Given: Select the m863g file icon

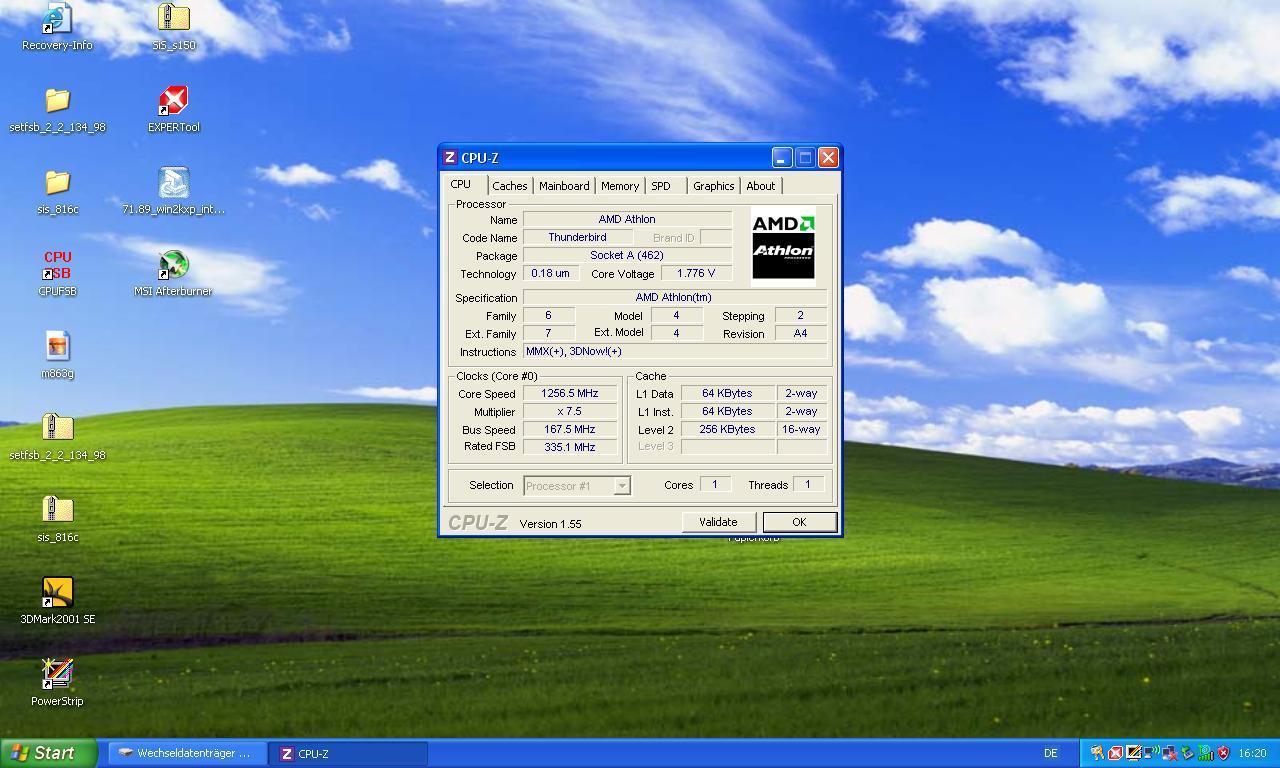Looking at the screenshot, I should pyautogui.click(x=57, y=354).
